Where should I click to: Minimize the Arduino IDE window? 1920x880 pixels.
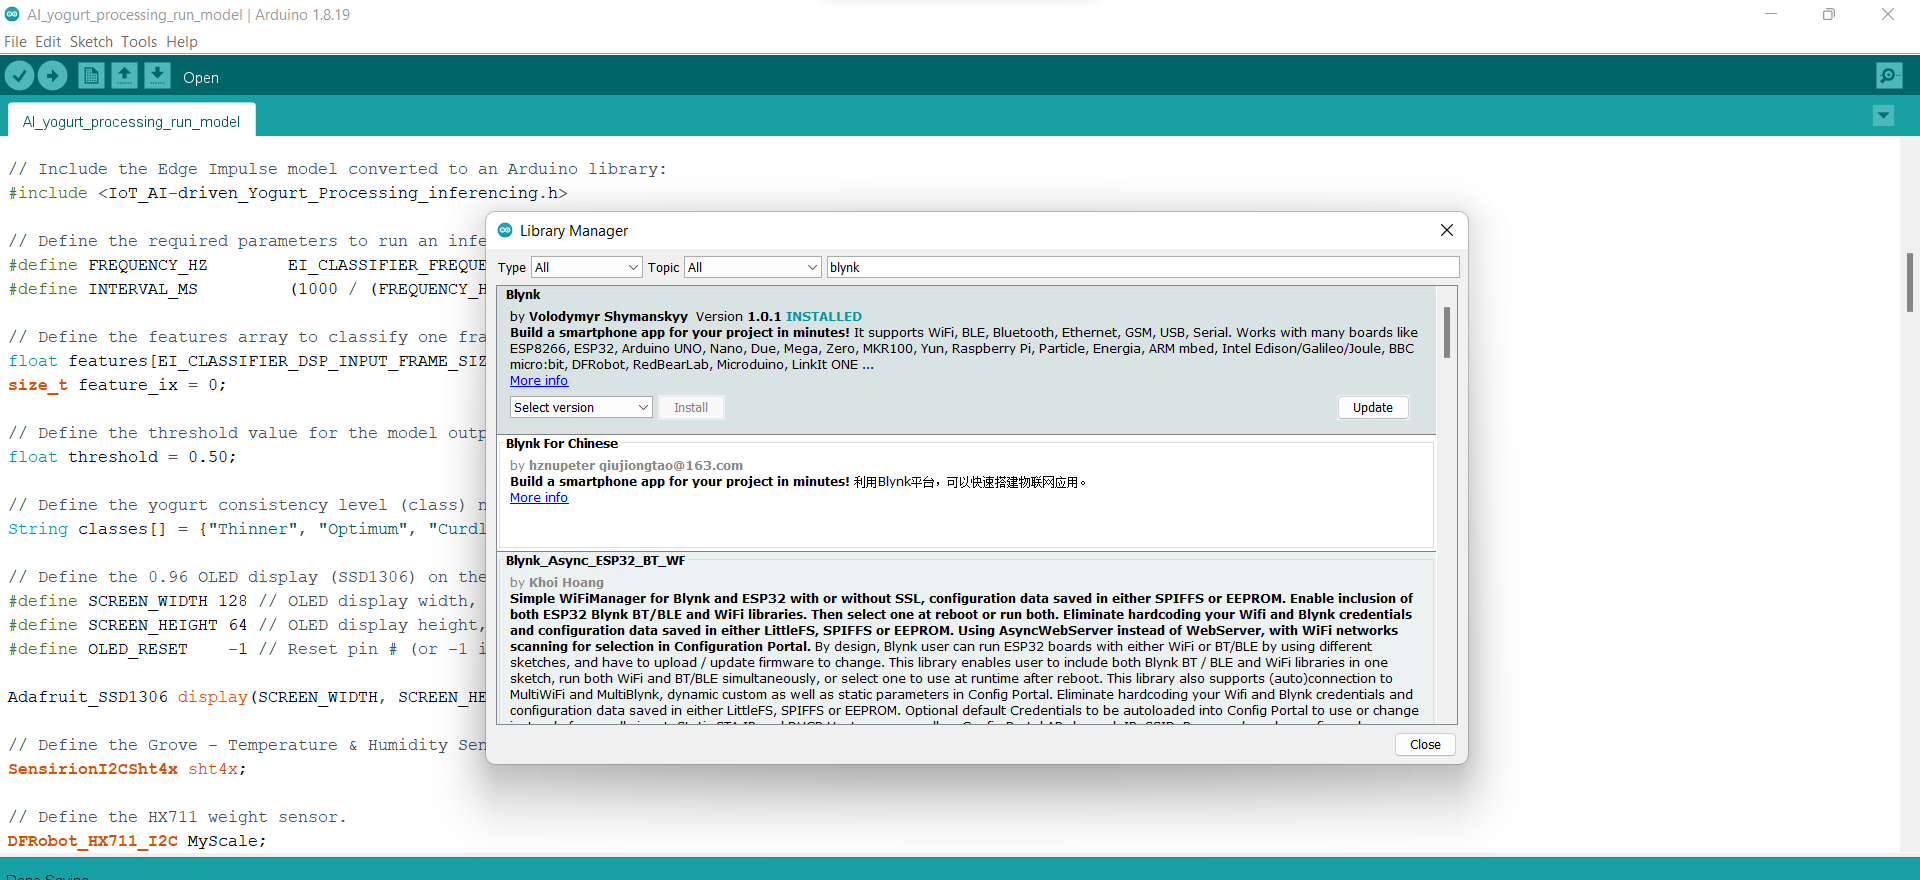[x=1771, y=14]
